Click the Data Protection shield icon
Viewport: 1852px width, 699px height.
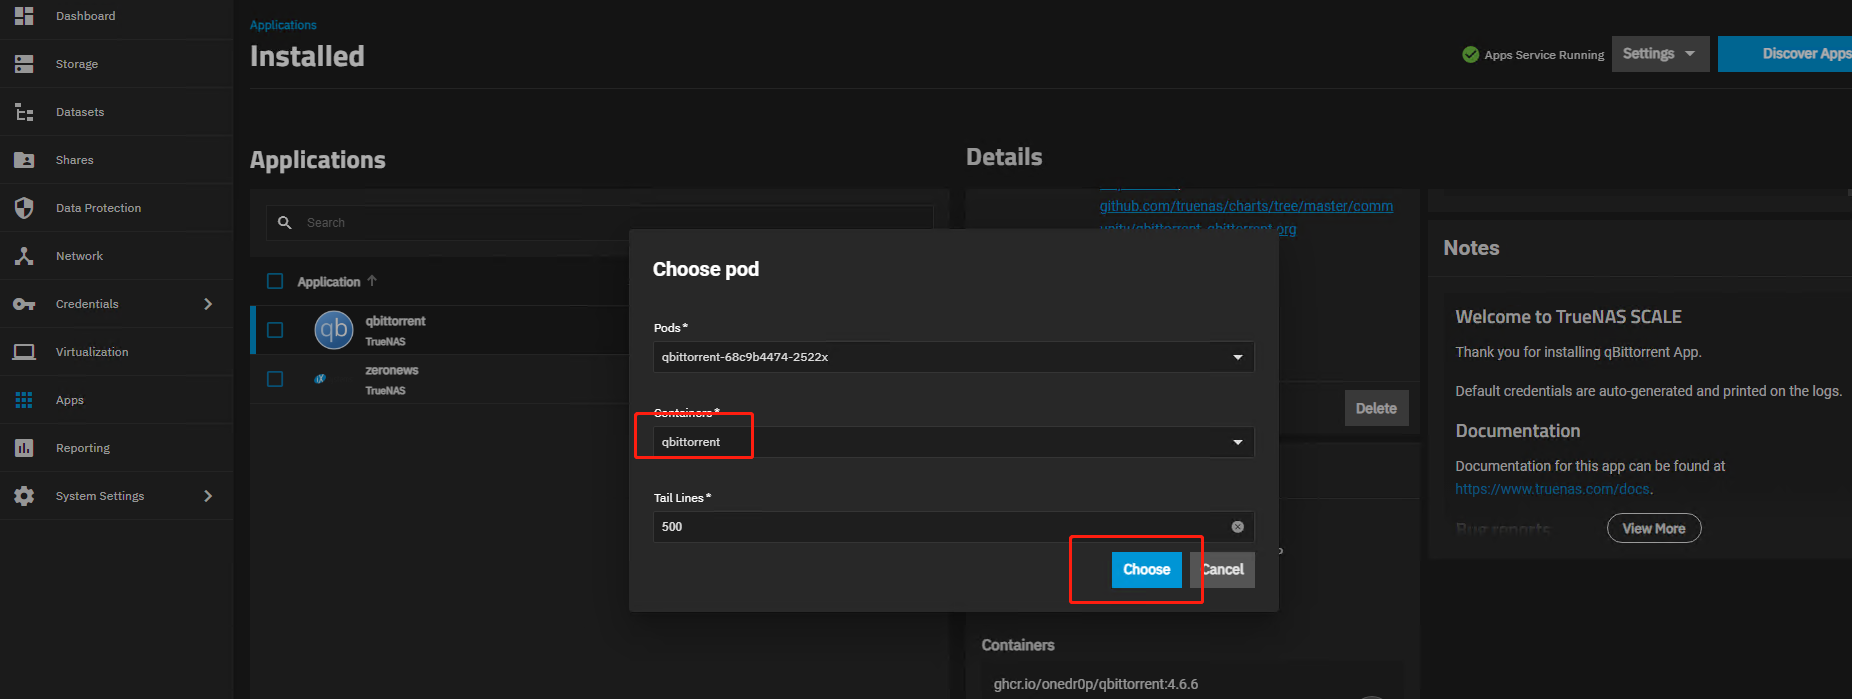coord(24,208)
